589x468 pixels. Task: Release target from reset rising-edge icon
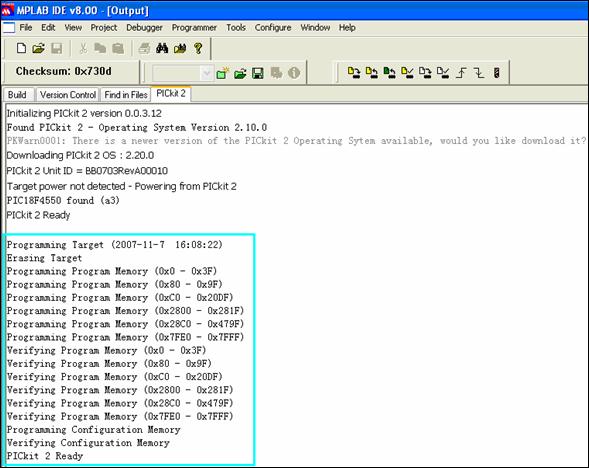point(461,72)
